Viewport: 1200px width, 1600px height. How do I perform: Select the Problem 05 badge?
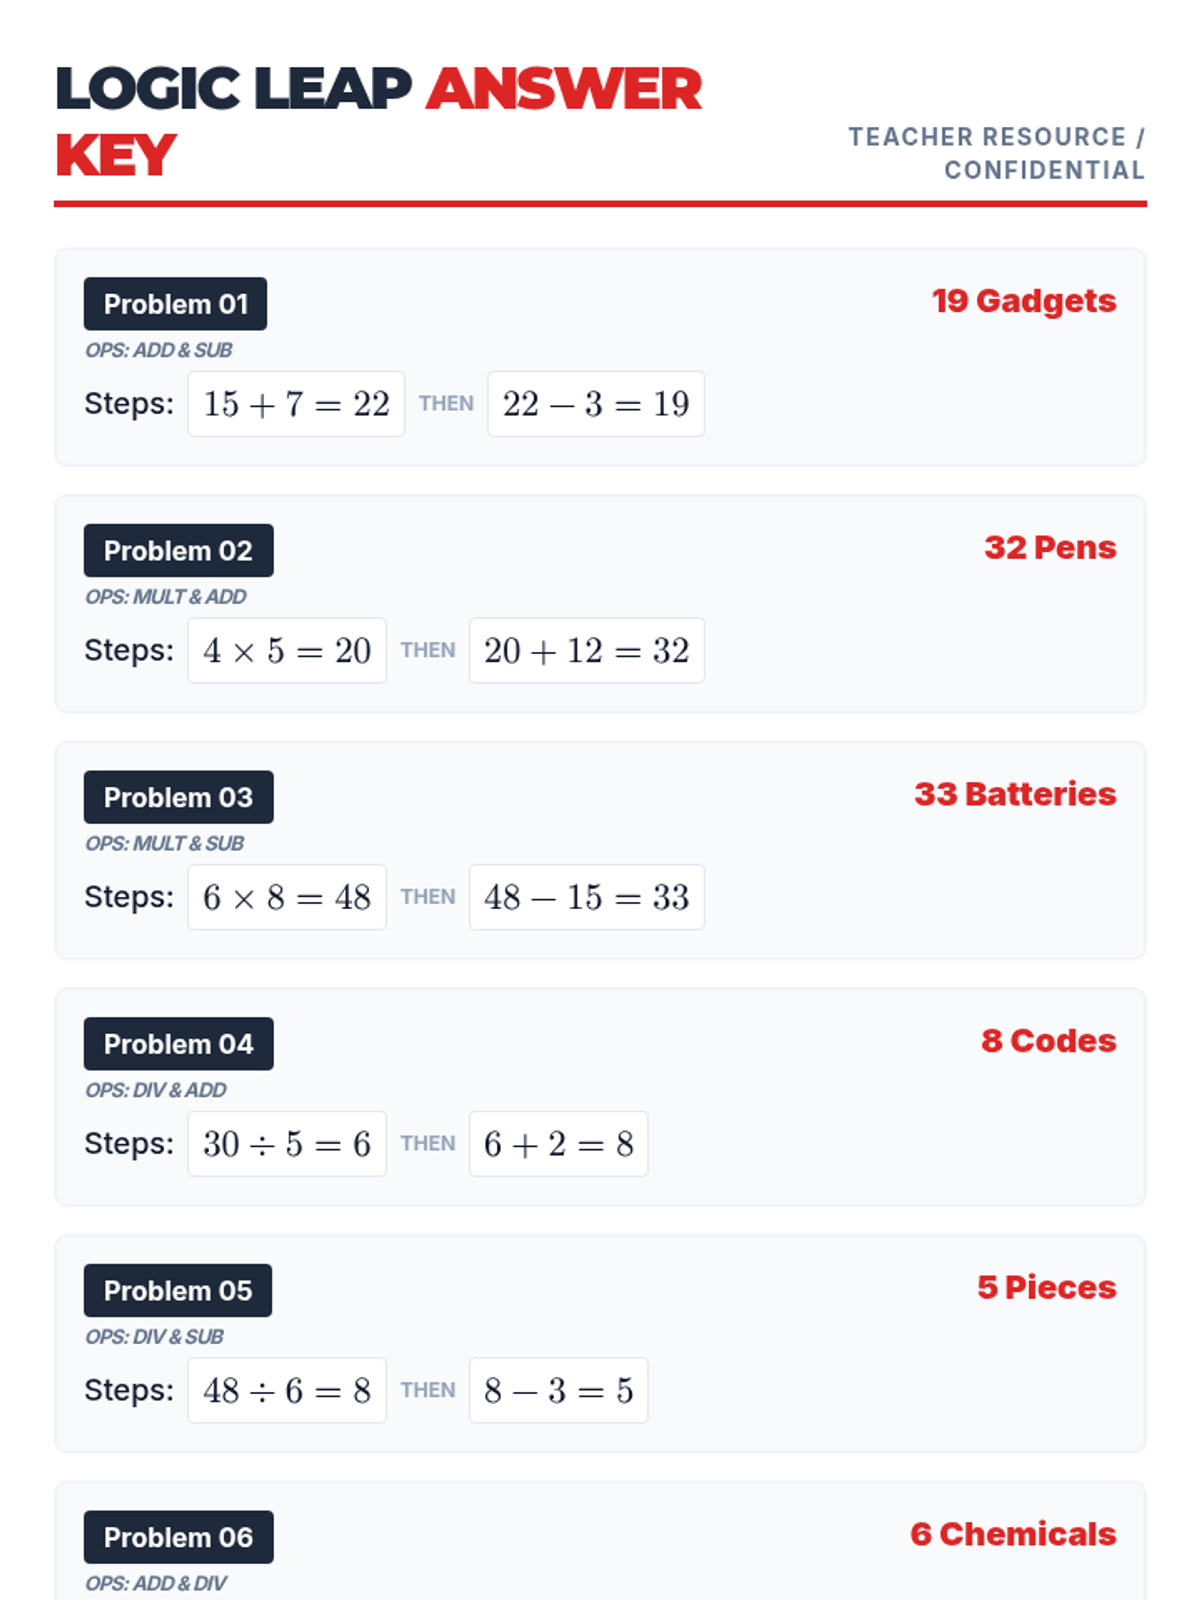pos(177,1291)
